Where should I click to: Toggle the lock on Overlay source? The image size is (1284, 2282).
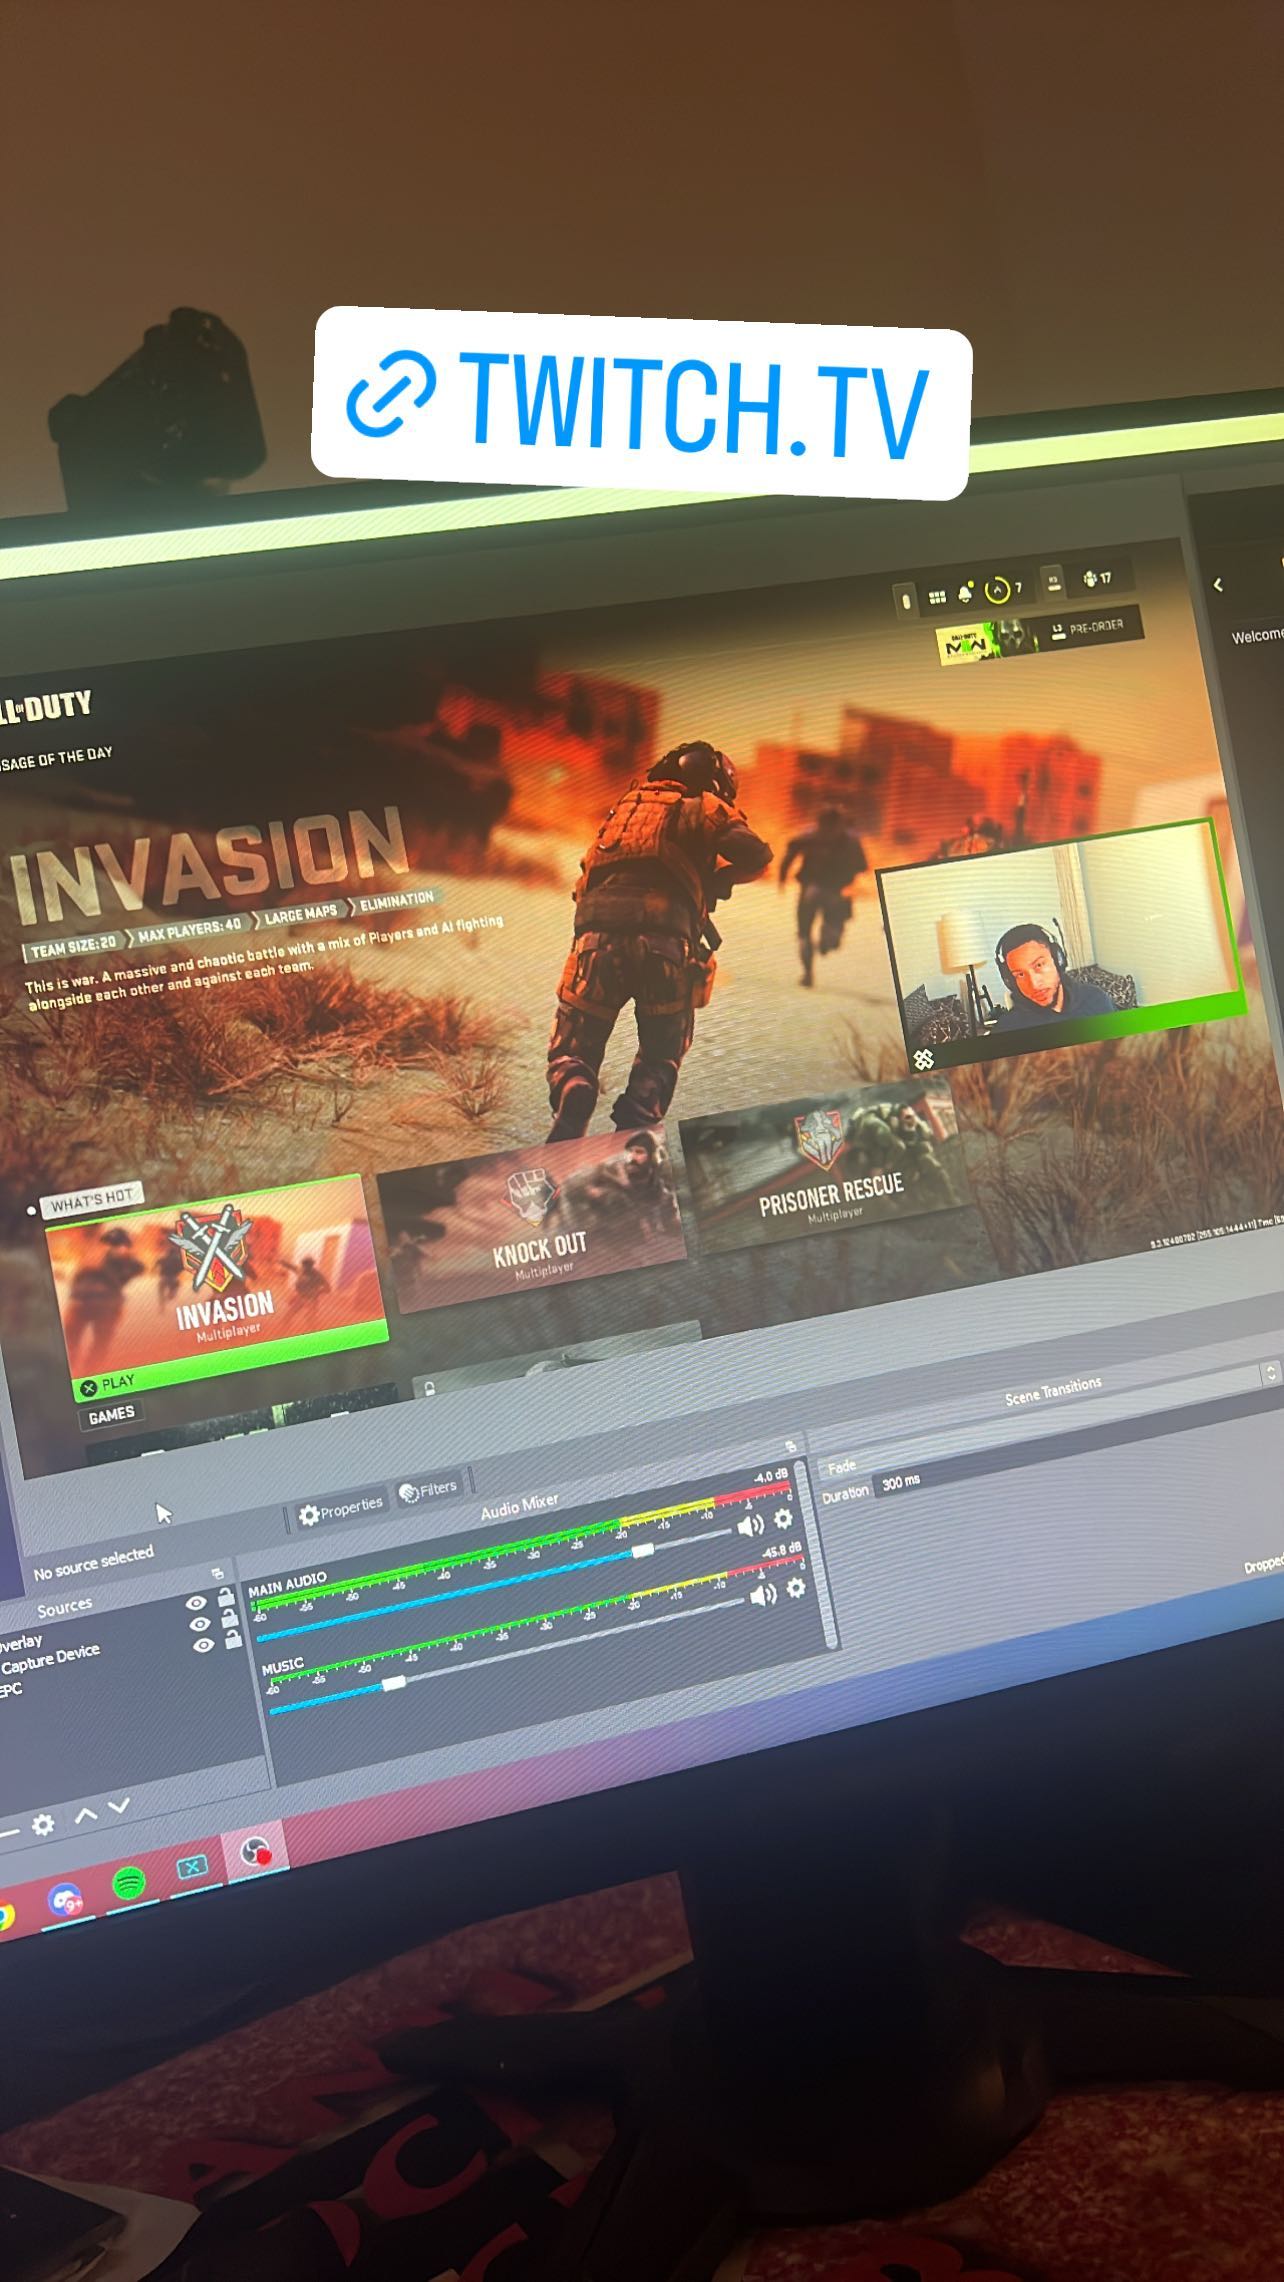pos(226,1597)
